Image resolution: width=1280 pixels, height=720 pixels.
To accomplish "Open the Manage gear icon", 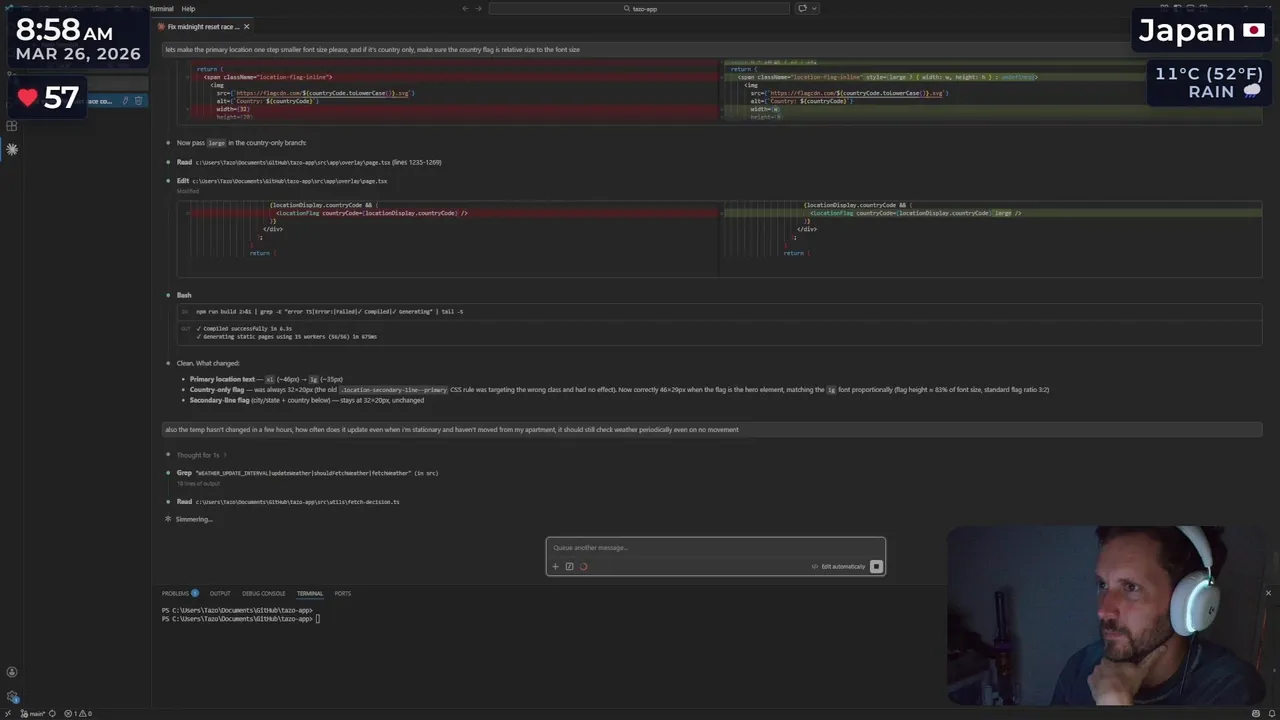I will tap(12, 697).
